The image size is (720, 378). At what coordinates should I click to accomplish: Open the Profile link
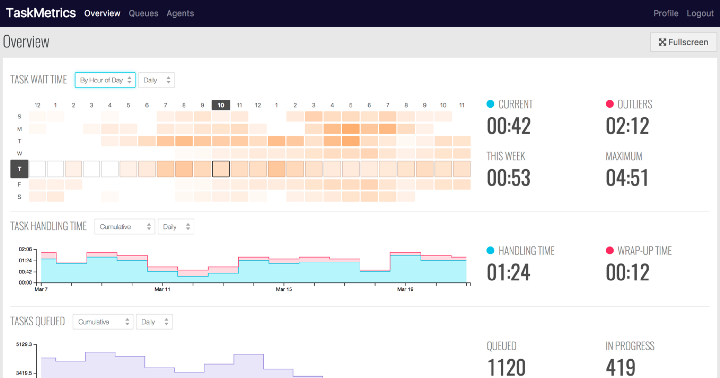click(666, 13)
